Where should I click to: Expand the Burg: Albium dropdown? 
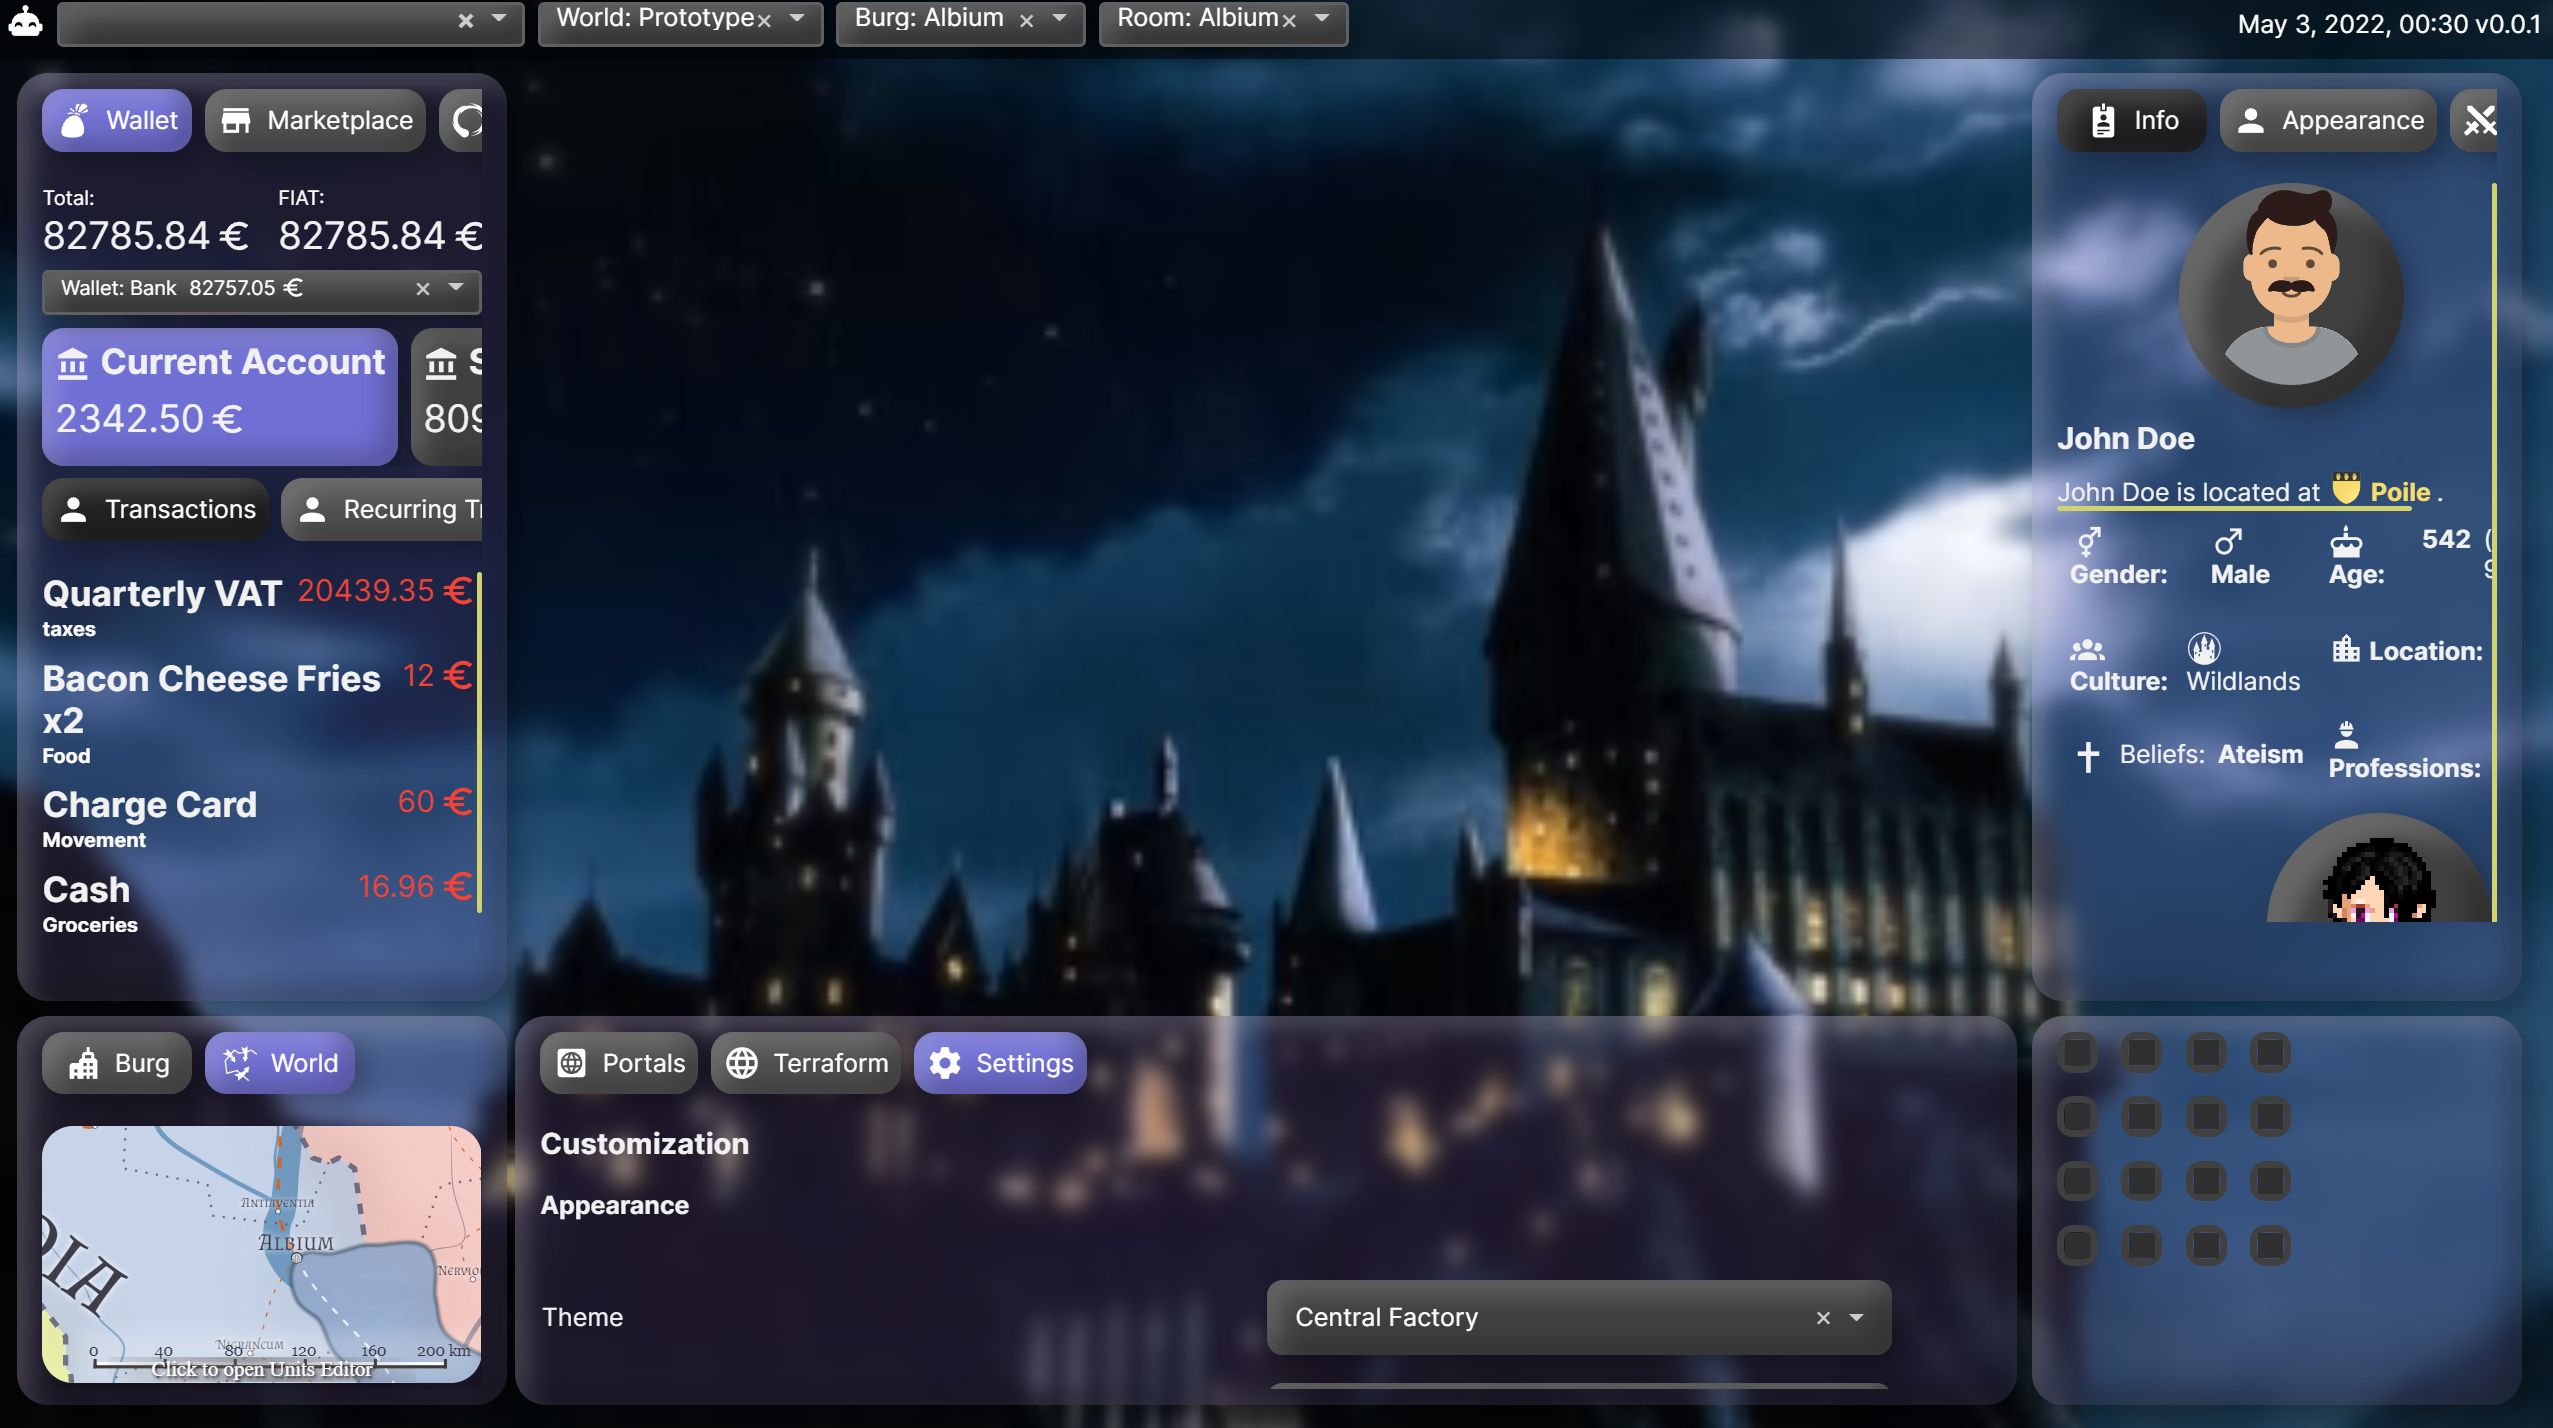tap(1059, 19)
